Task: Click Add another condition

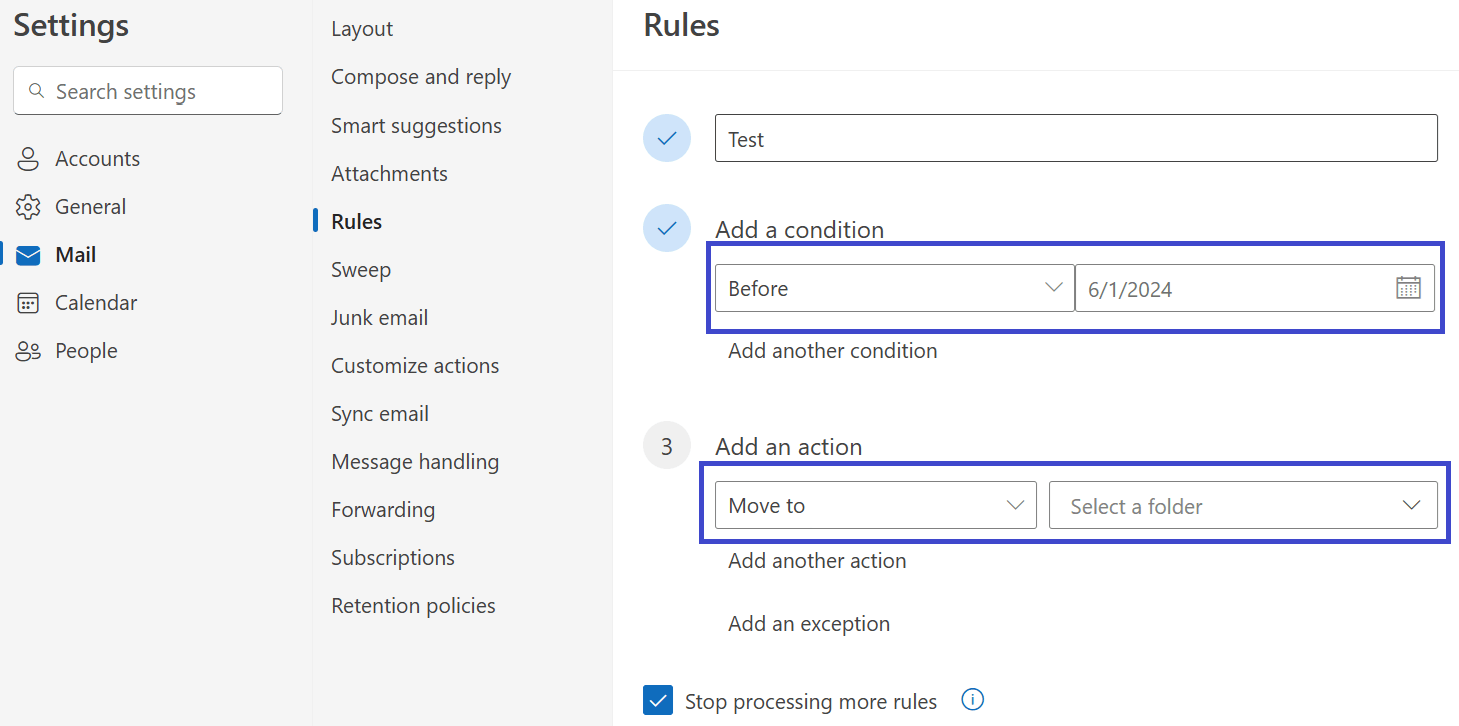Action: [x=832, y=350]
